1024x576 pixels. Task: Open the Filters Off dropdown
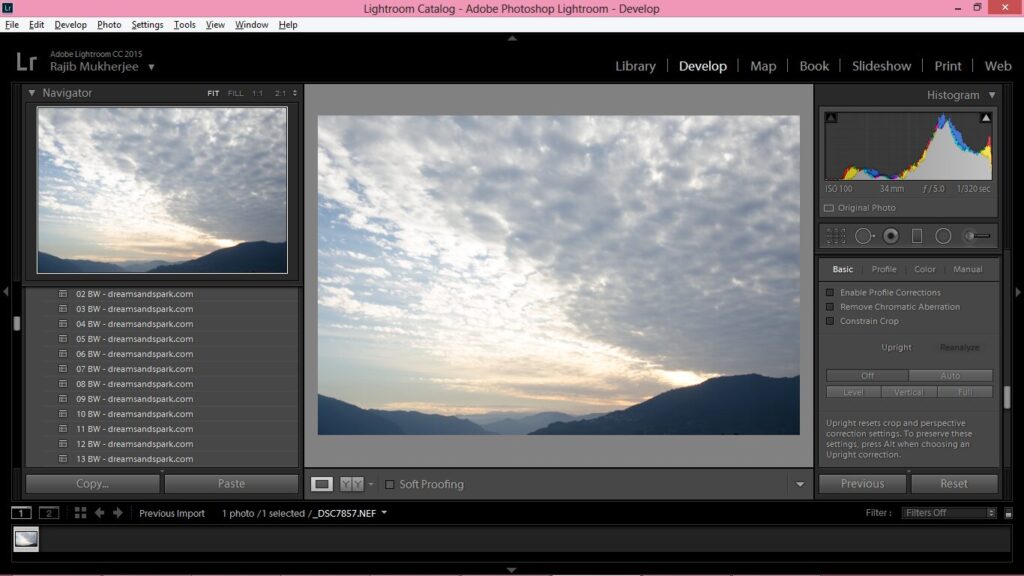949,513
